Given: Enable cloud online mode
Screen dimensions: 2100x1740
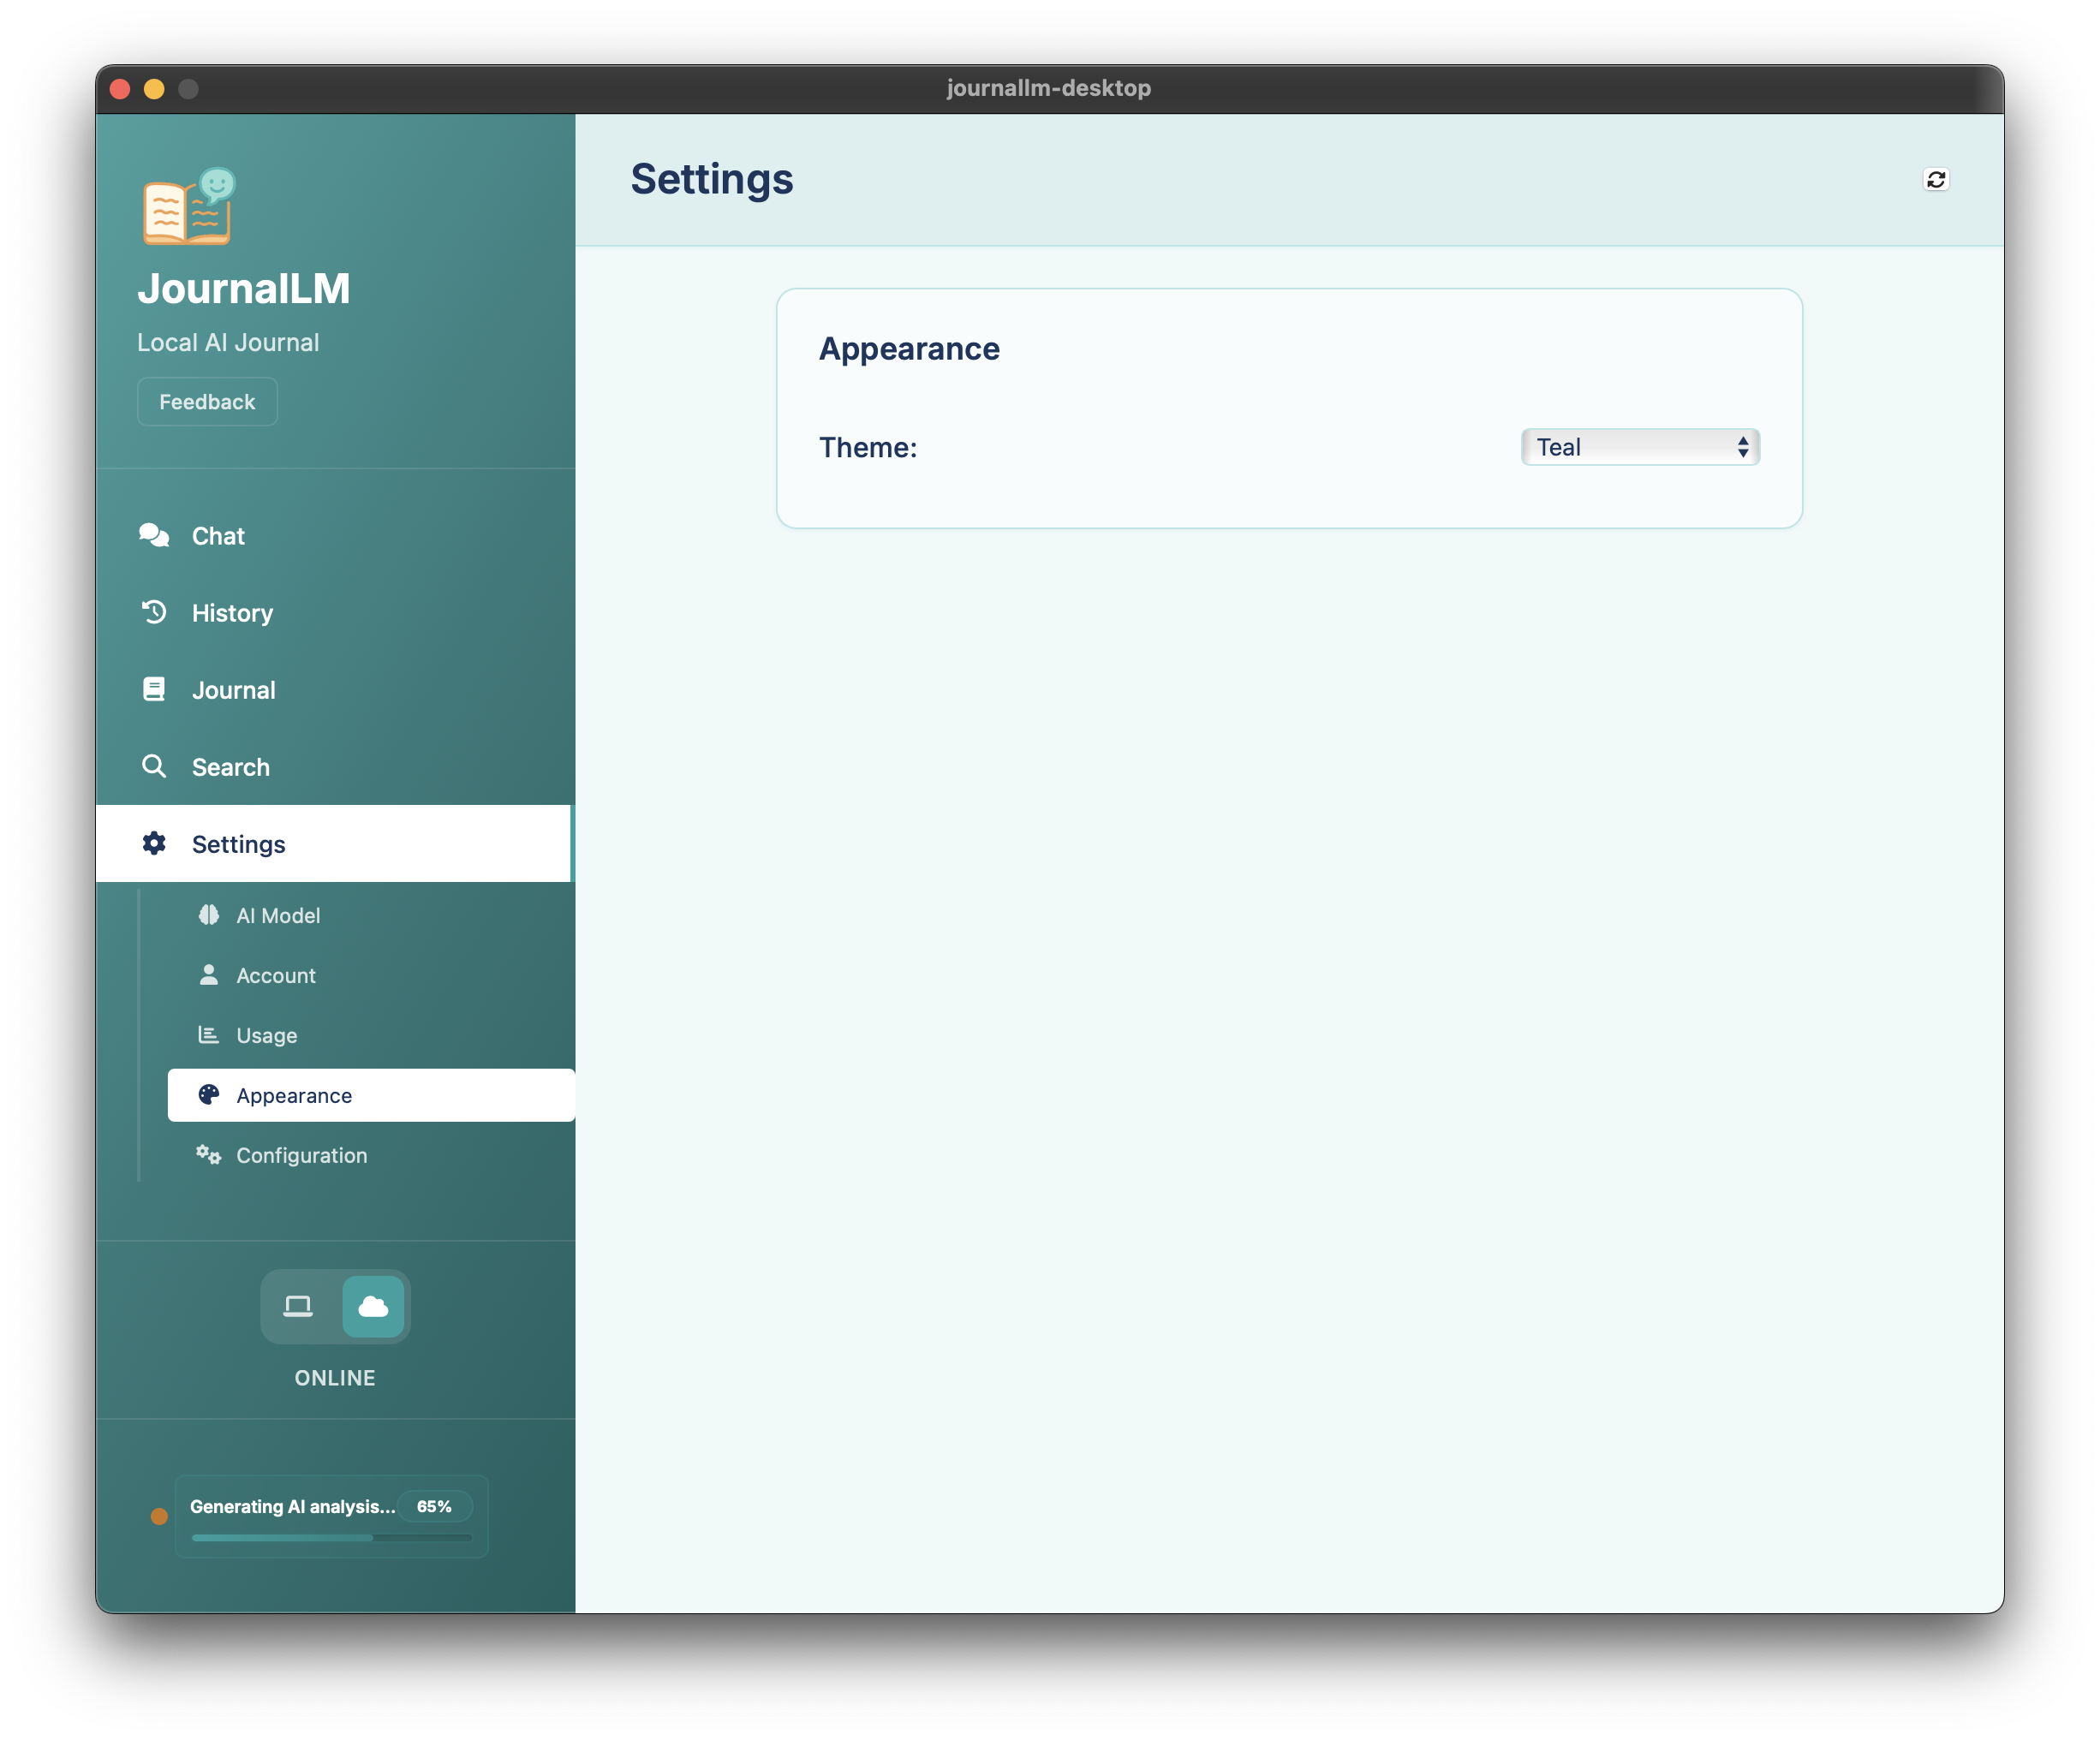Looking at the screenshot, I should 373,1307.
